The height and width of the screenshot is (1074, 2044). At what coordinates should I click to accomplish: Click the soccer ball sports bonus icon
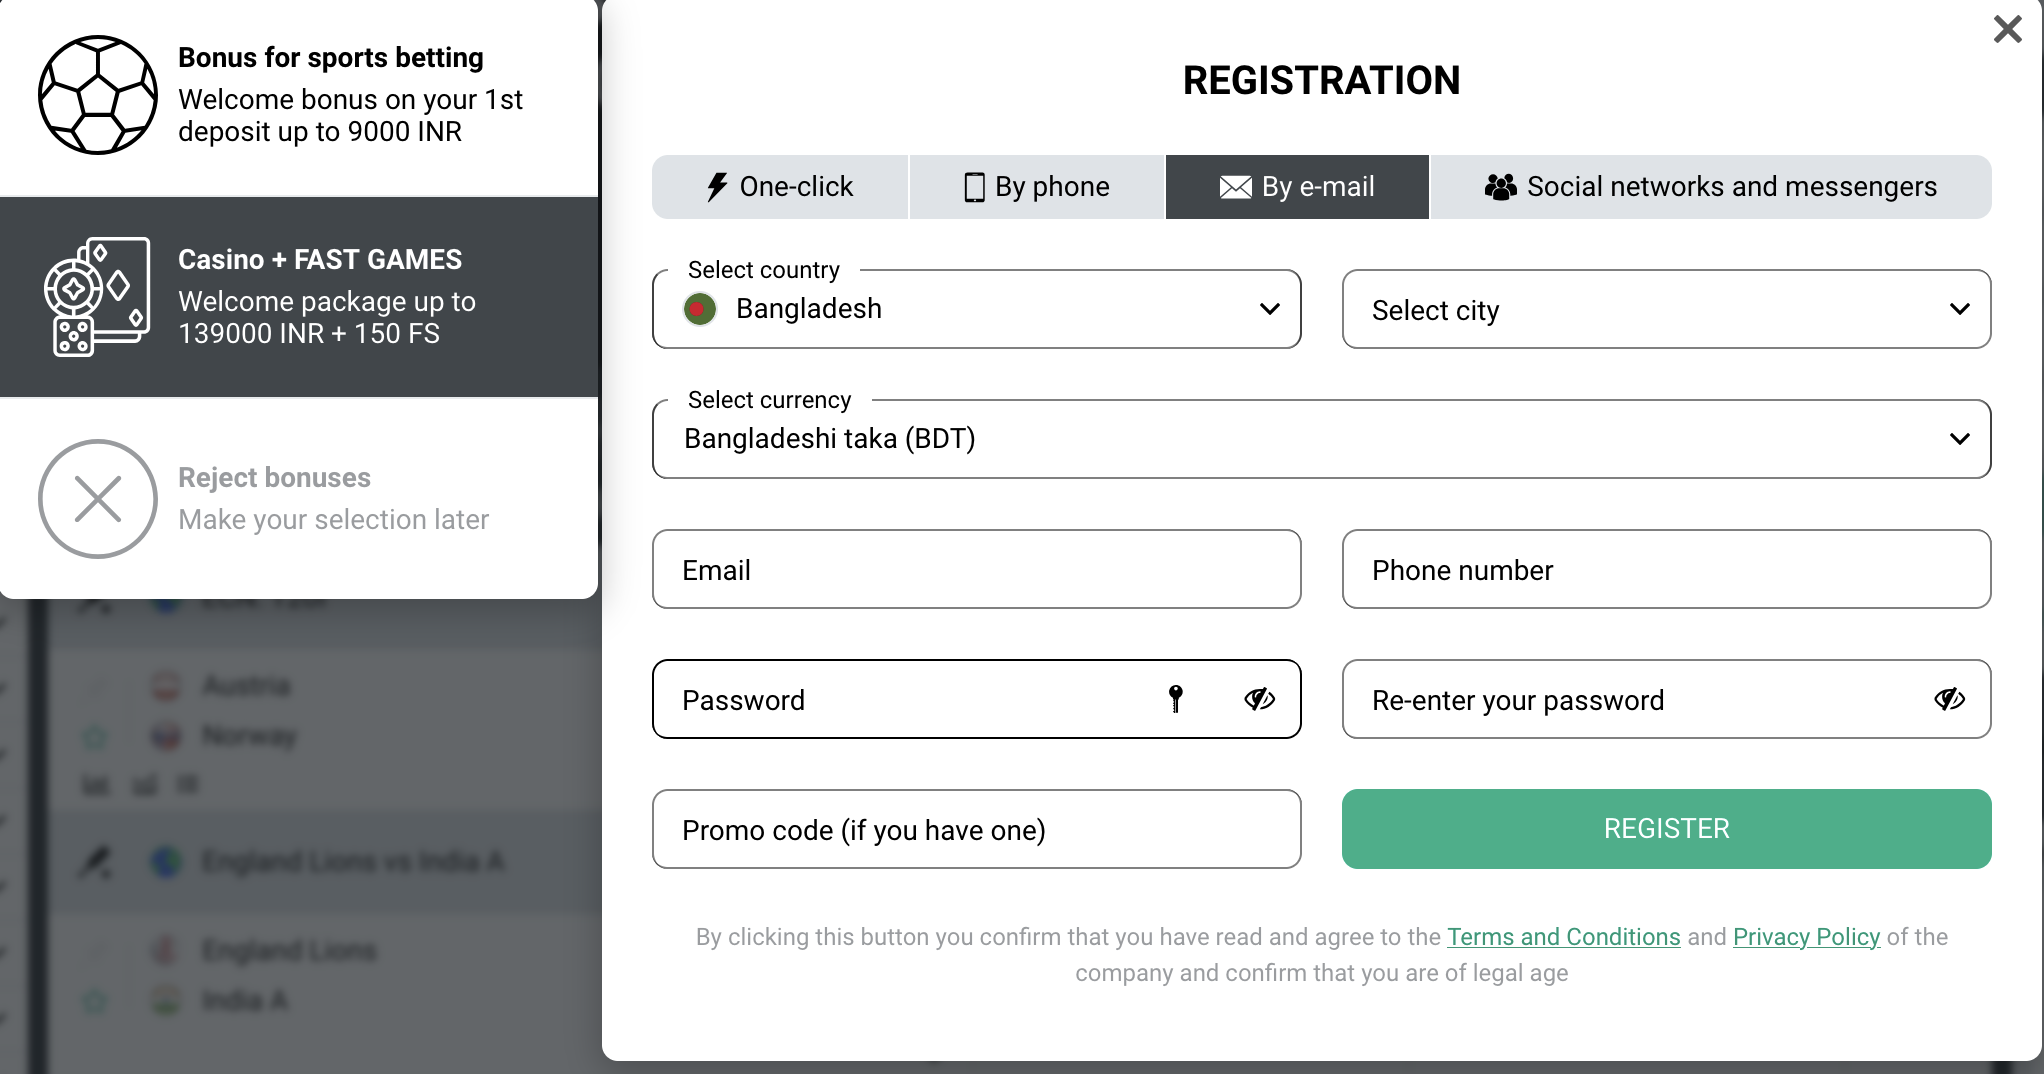[97, 95]
